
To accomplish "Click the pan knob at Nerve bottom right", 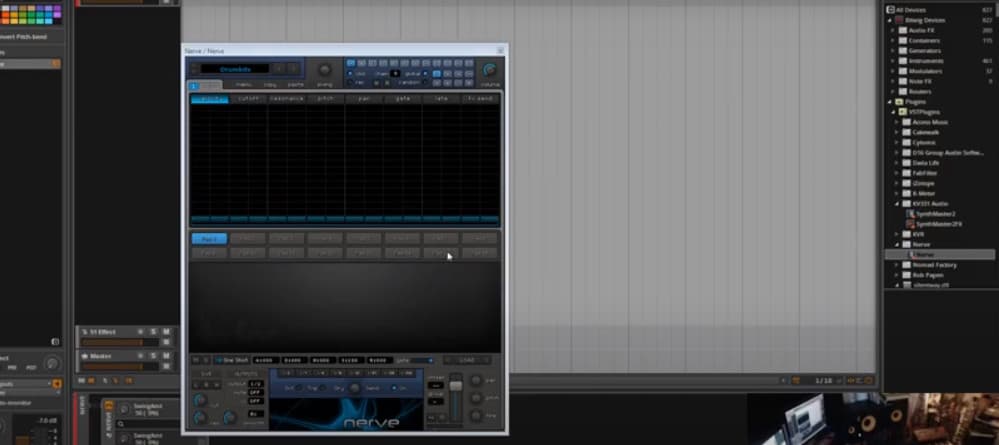I will [x=475, y=381].
